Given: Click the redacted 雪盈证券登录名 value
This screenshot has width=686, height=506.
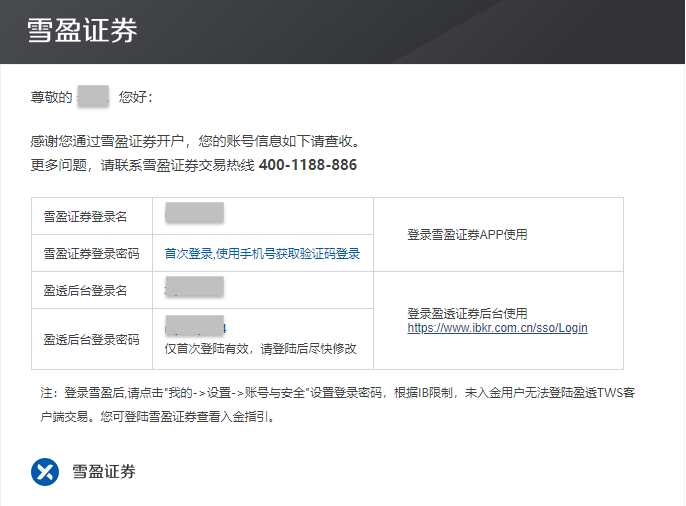Looking at the screenshot, I should (195, 213).
